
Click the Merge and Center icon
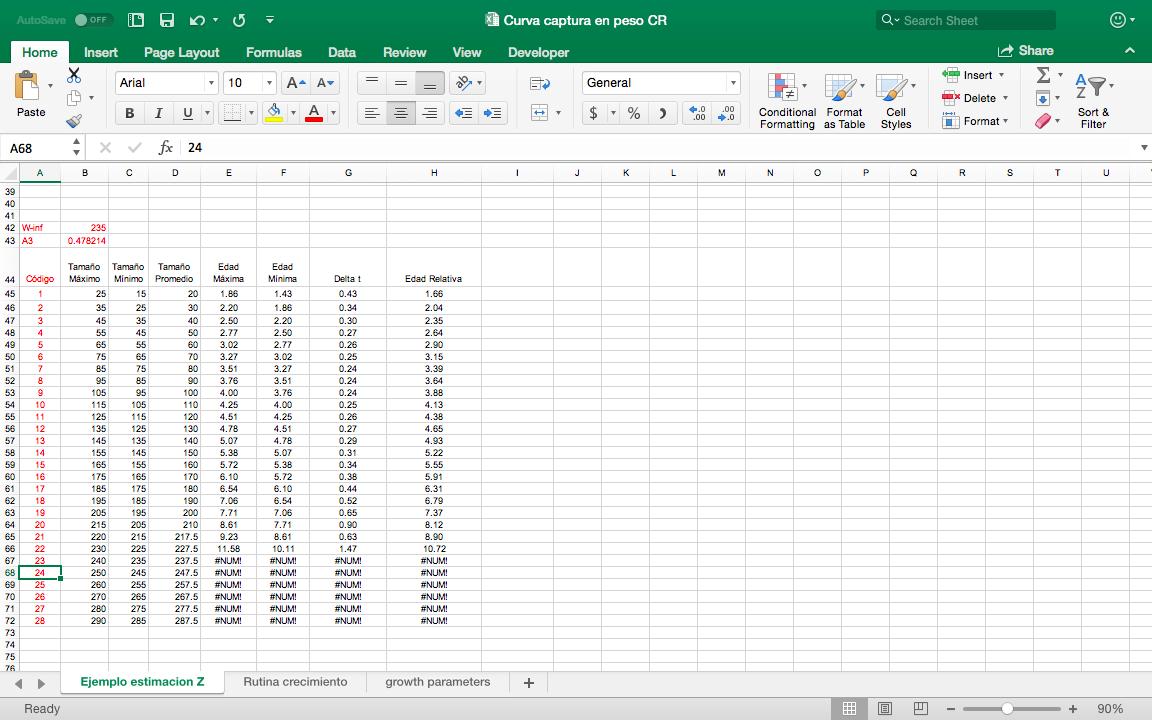pos(540,112)
